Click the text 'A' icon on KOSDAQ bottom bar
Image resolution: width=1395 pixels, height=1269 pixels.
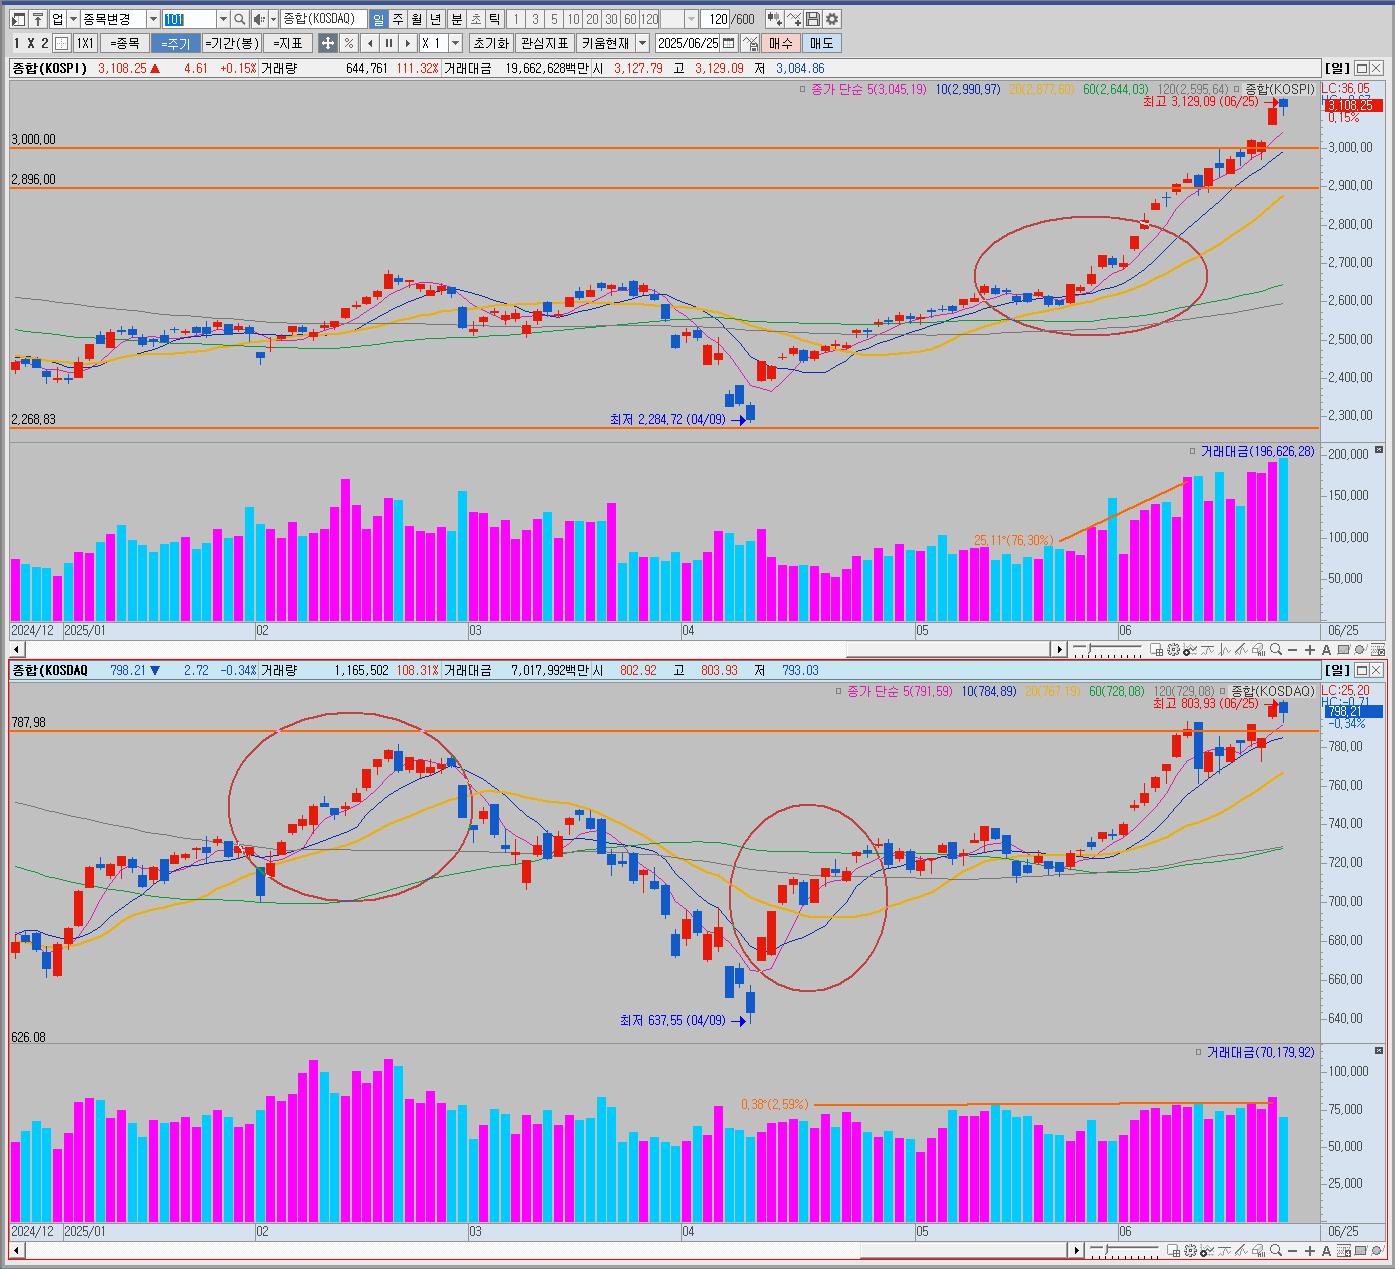[x=1326, y=1251]
